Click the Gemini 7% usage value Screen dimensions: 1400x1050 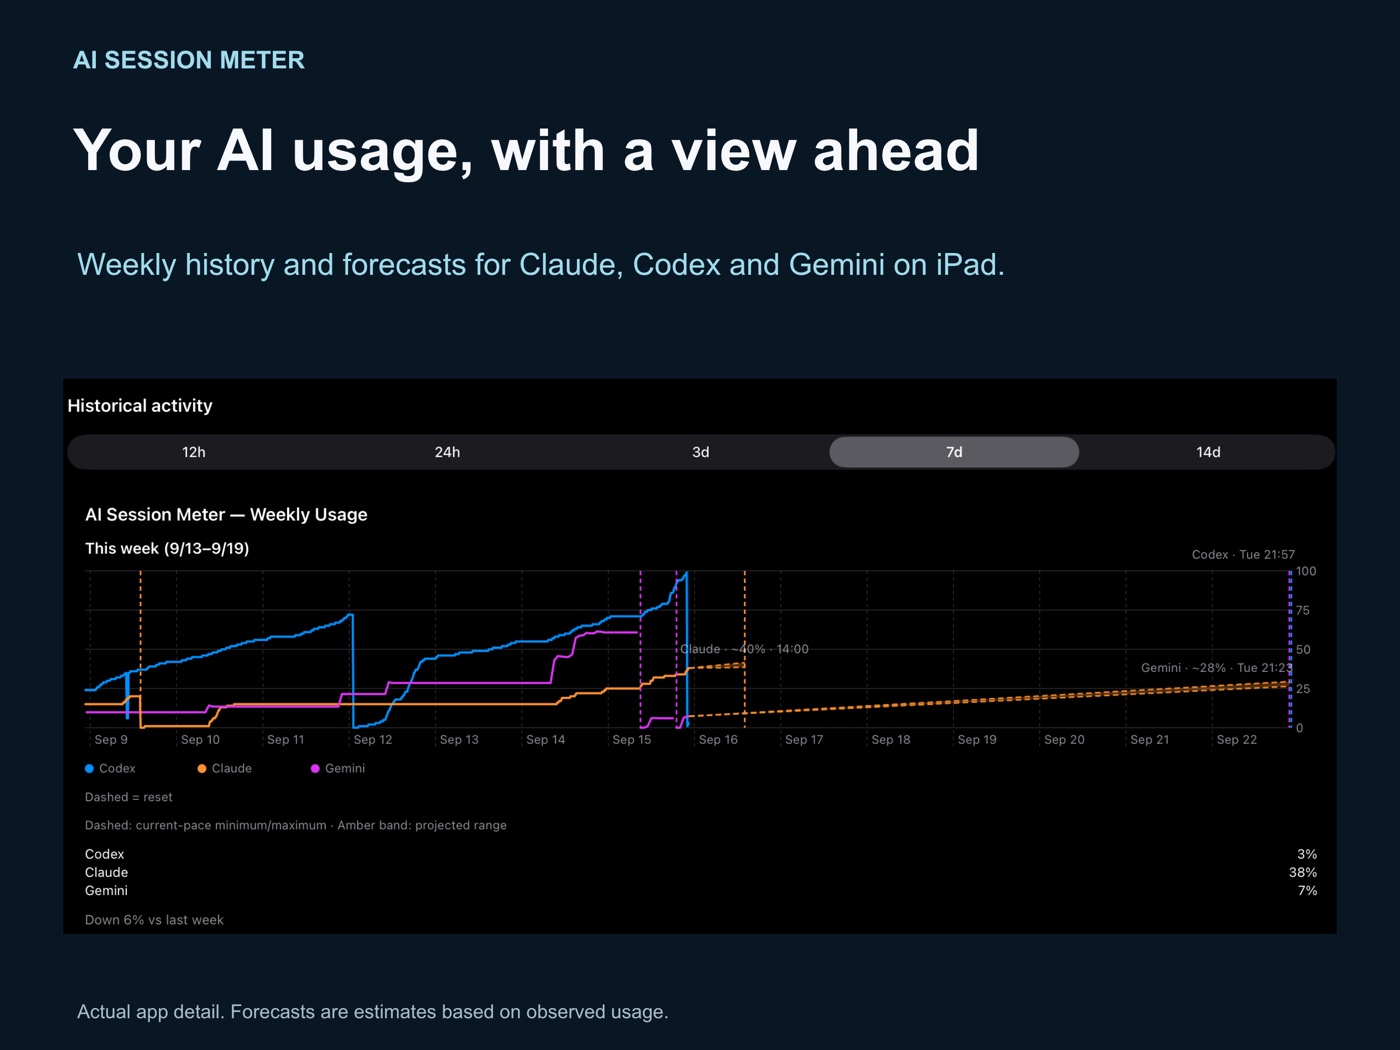1307,890
